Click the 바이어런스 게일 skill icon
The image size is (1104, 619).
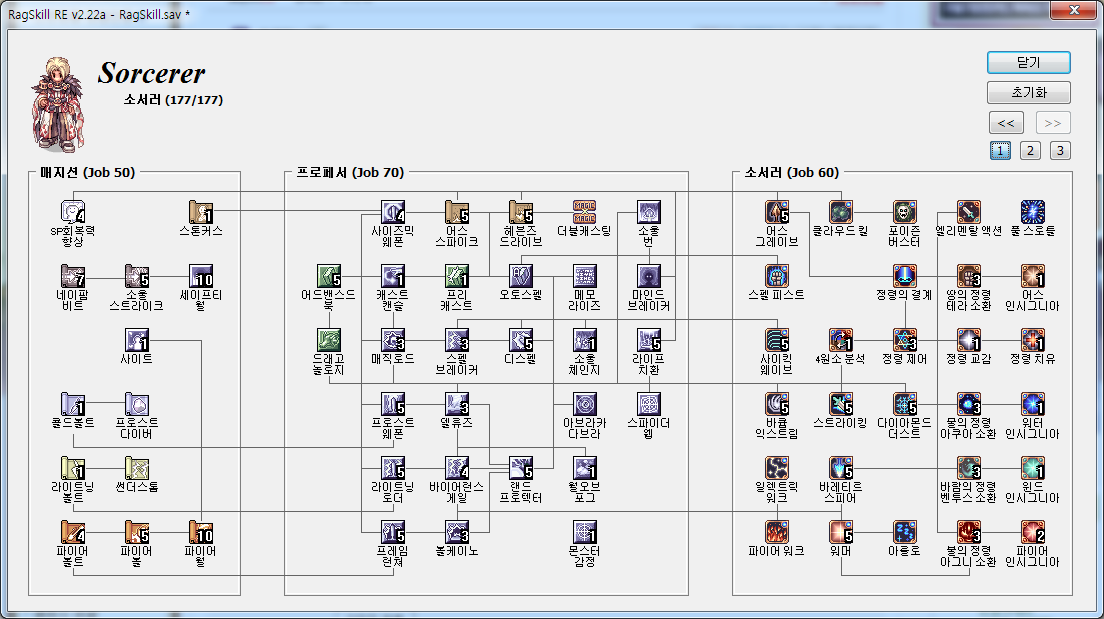click(457, 468)
